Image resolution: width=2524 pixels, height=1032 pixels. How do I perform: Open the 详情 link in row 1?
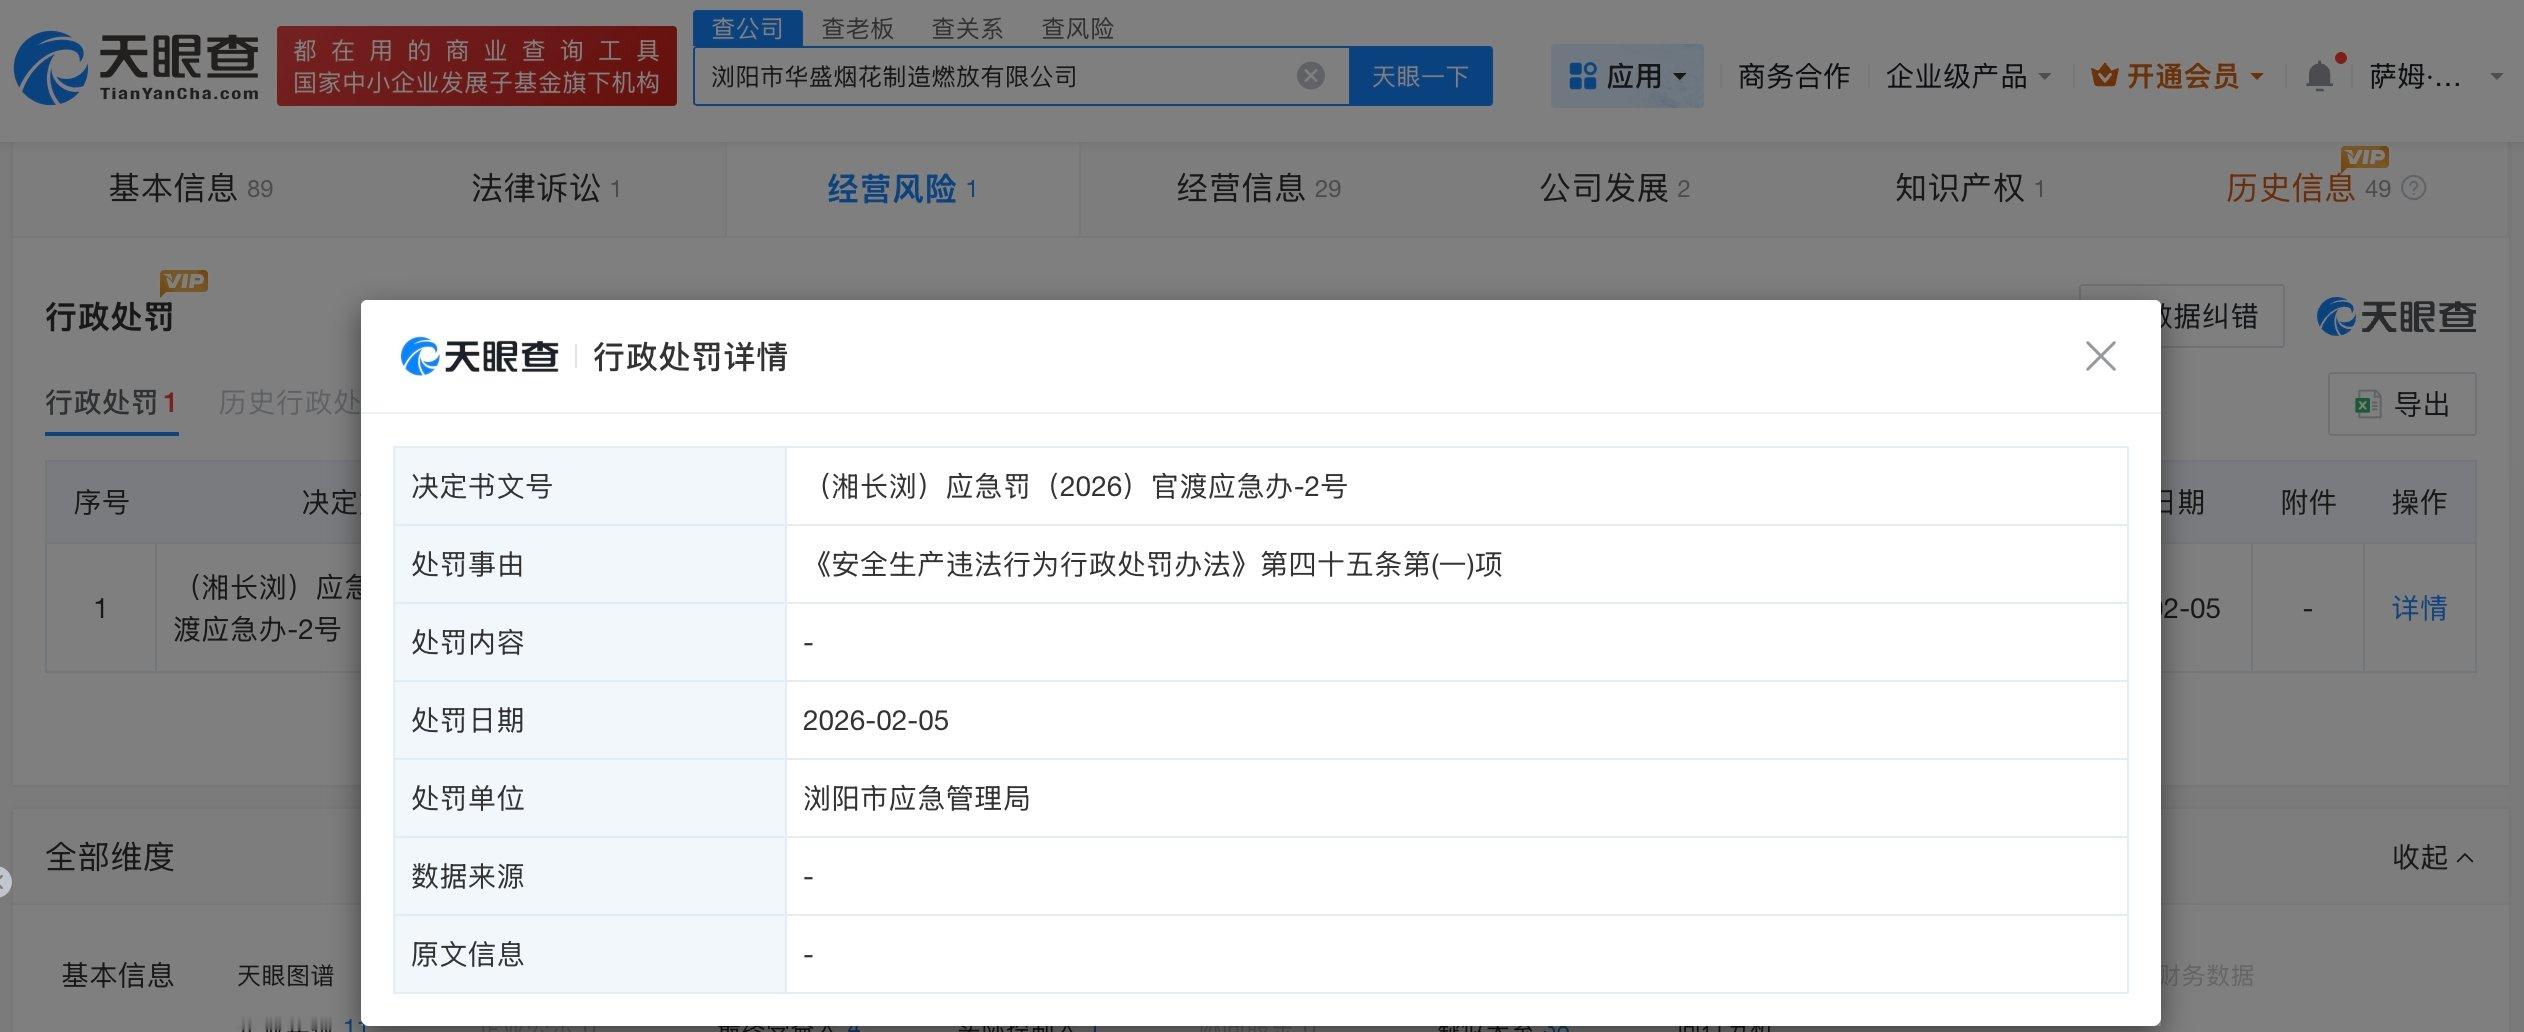click(x=2419, y=608)
